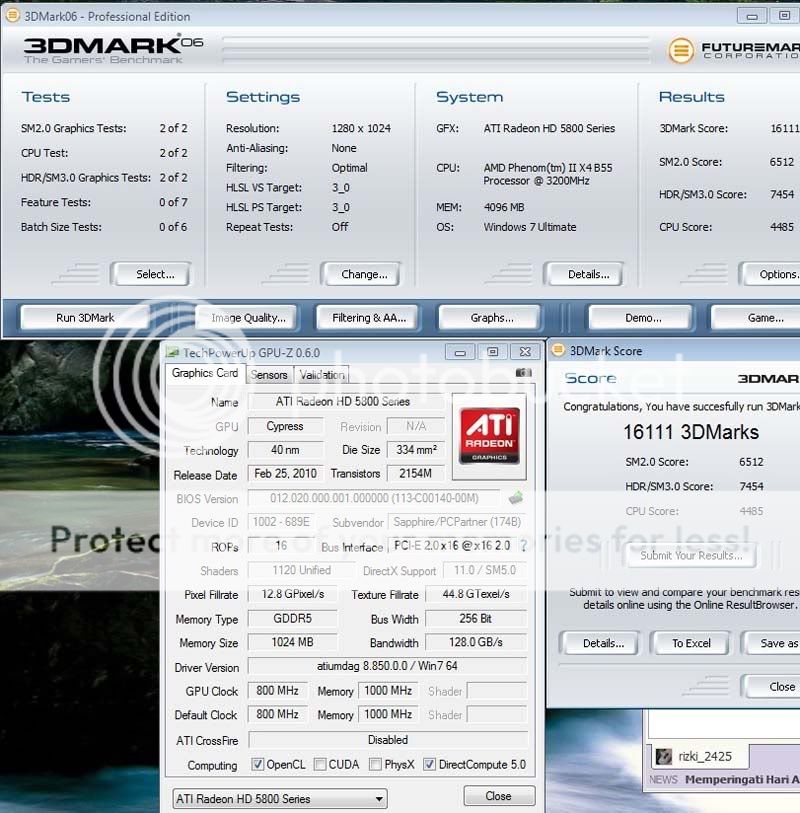Close the 3DMark Score dialog via Close button
Image resolution: width=800 pixels, height=813 pixels.
[x=773, y=686]
